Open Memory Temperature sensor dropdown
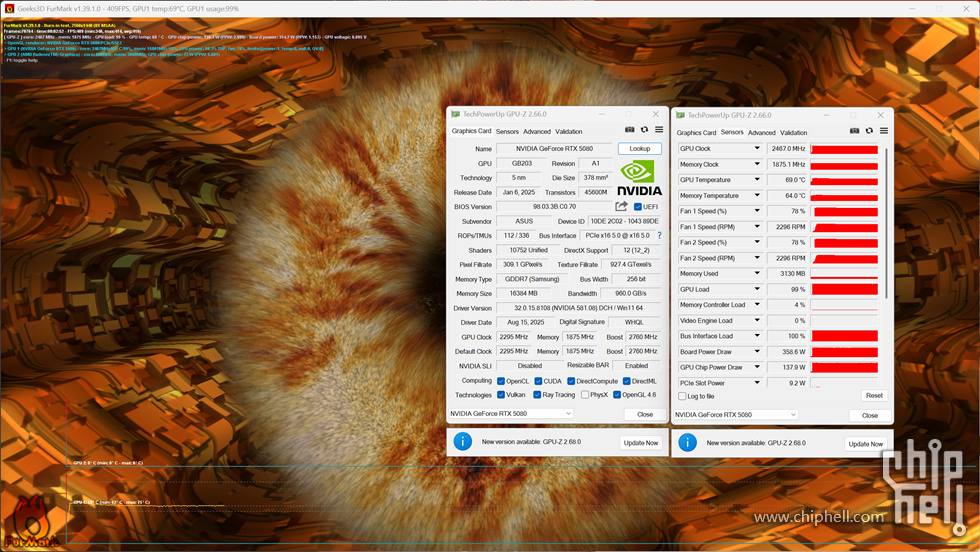This screenshot has width=980, height=552. click(x=757, y=195)
